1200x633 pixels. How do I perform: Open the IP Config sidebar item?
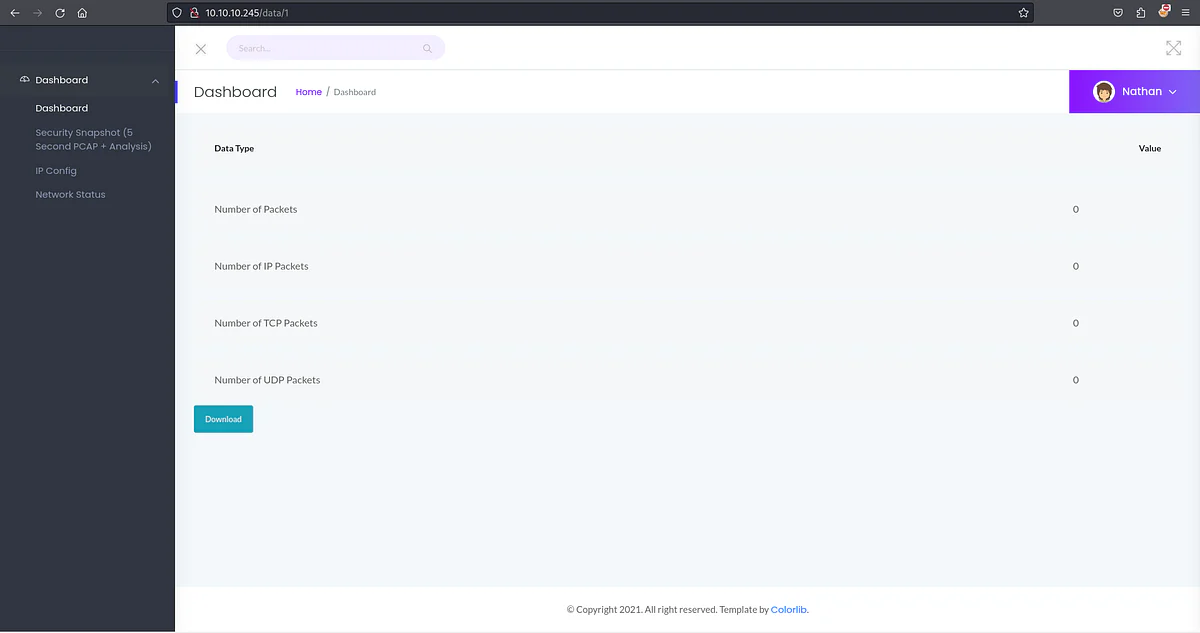point(56,171)
